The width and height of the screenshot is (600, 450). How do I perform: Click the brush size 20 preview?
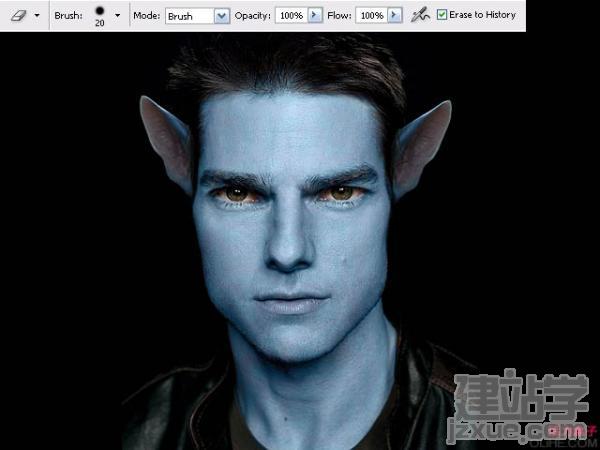coord(100,16)
